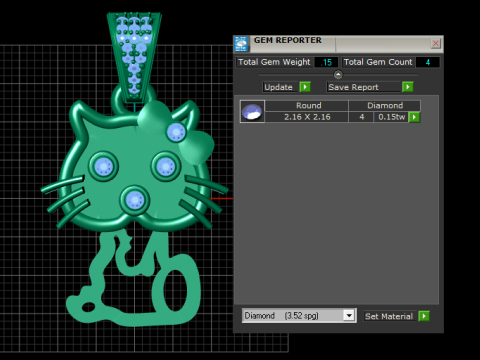Click green arrow next to 0.15tw

pyautogui.click(x=414, y=117)
